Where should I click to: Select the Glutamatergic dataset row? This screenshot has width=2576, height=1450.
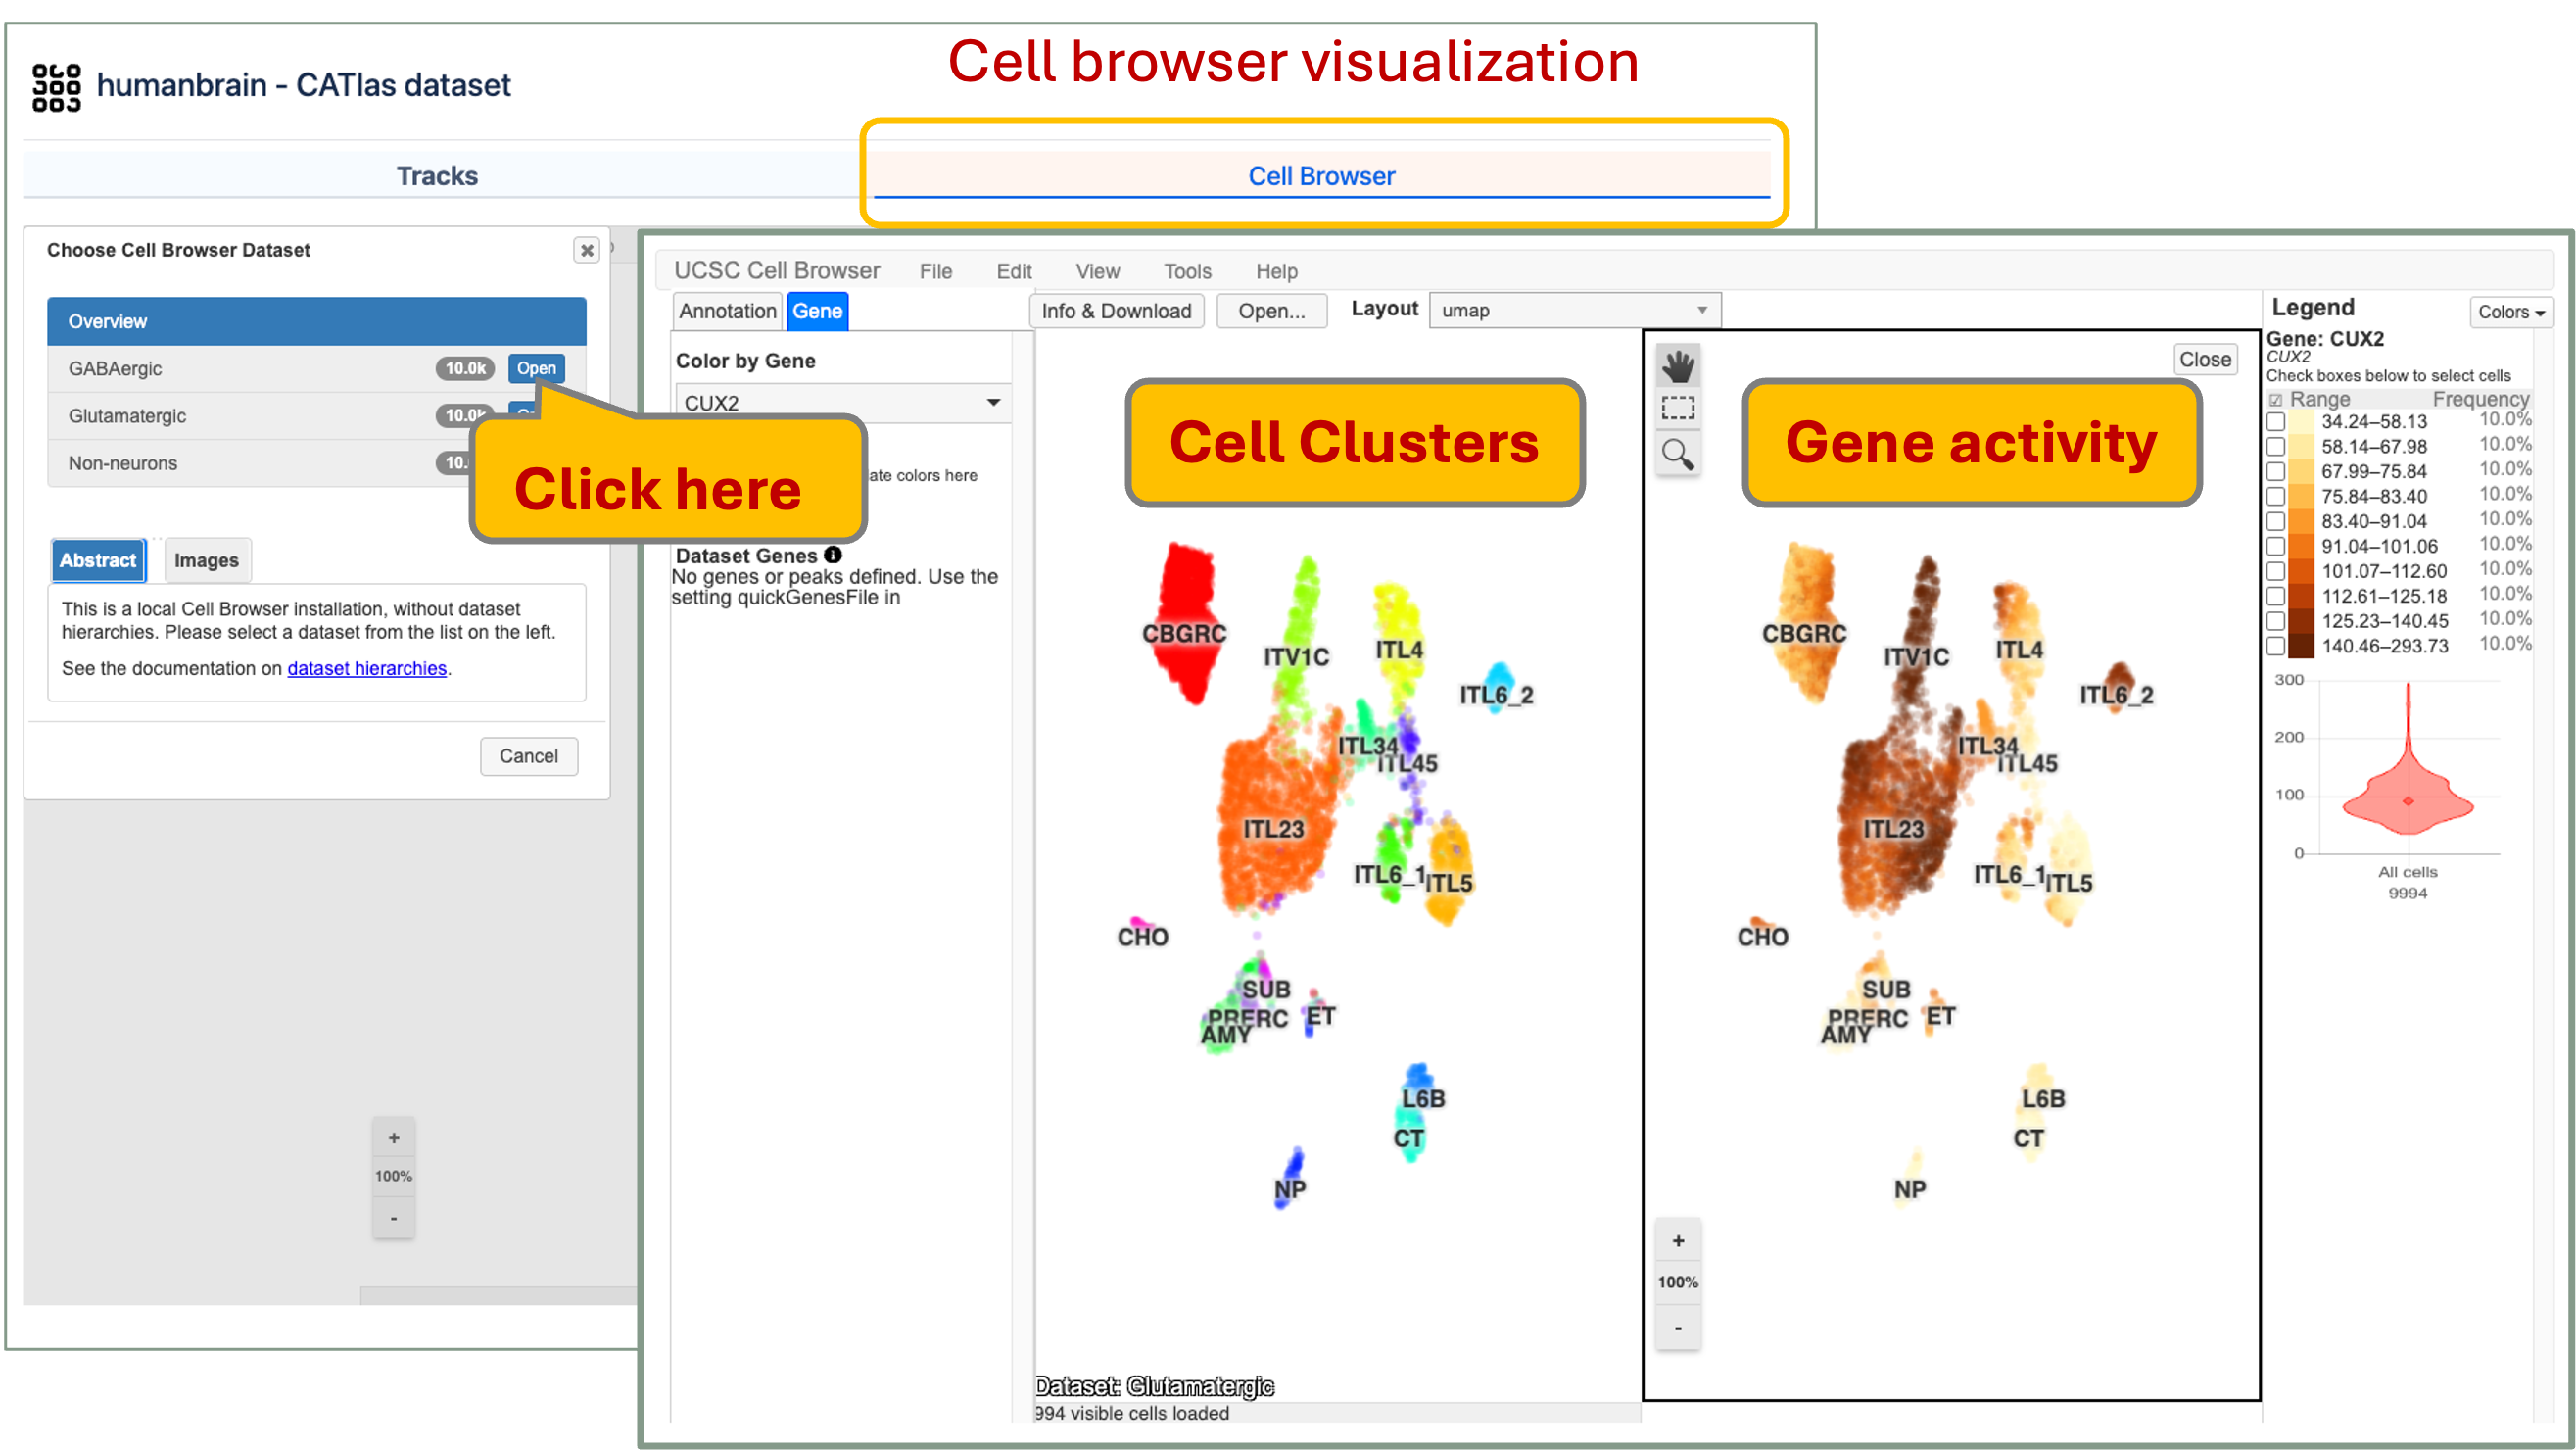point(316,416)
